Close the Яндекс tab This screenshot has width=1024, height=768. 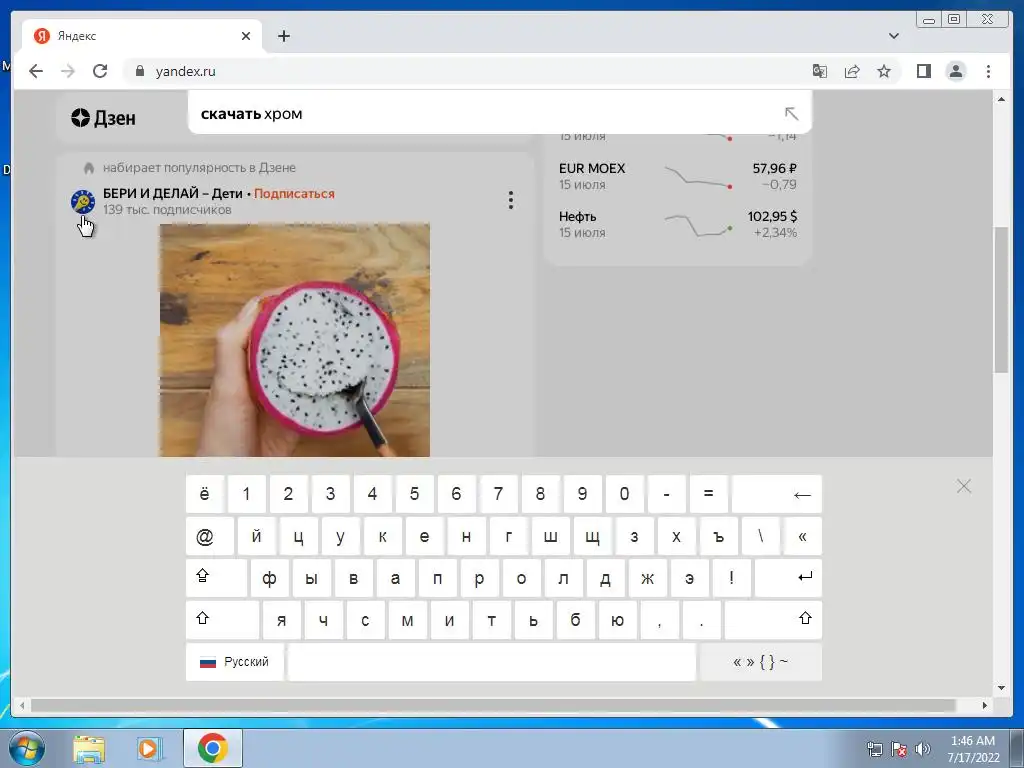pyautogui.click(x=246, y=36)
